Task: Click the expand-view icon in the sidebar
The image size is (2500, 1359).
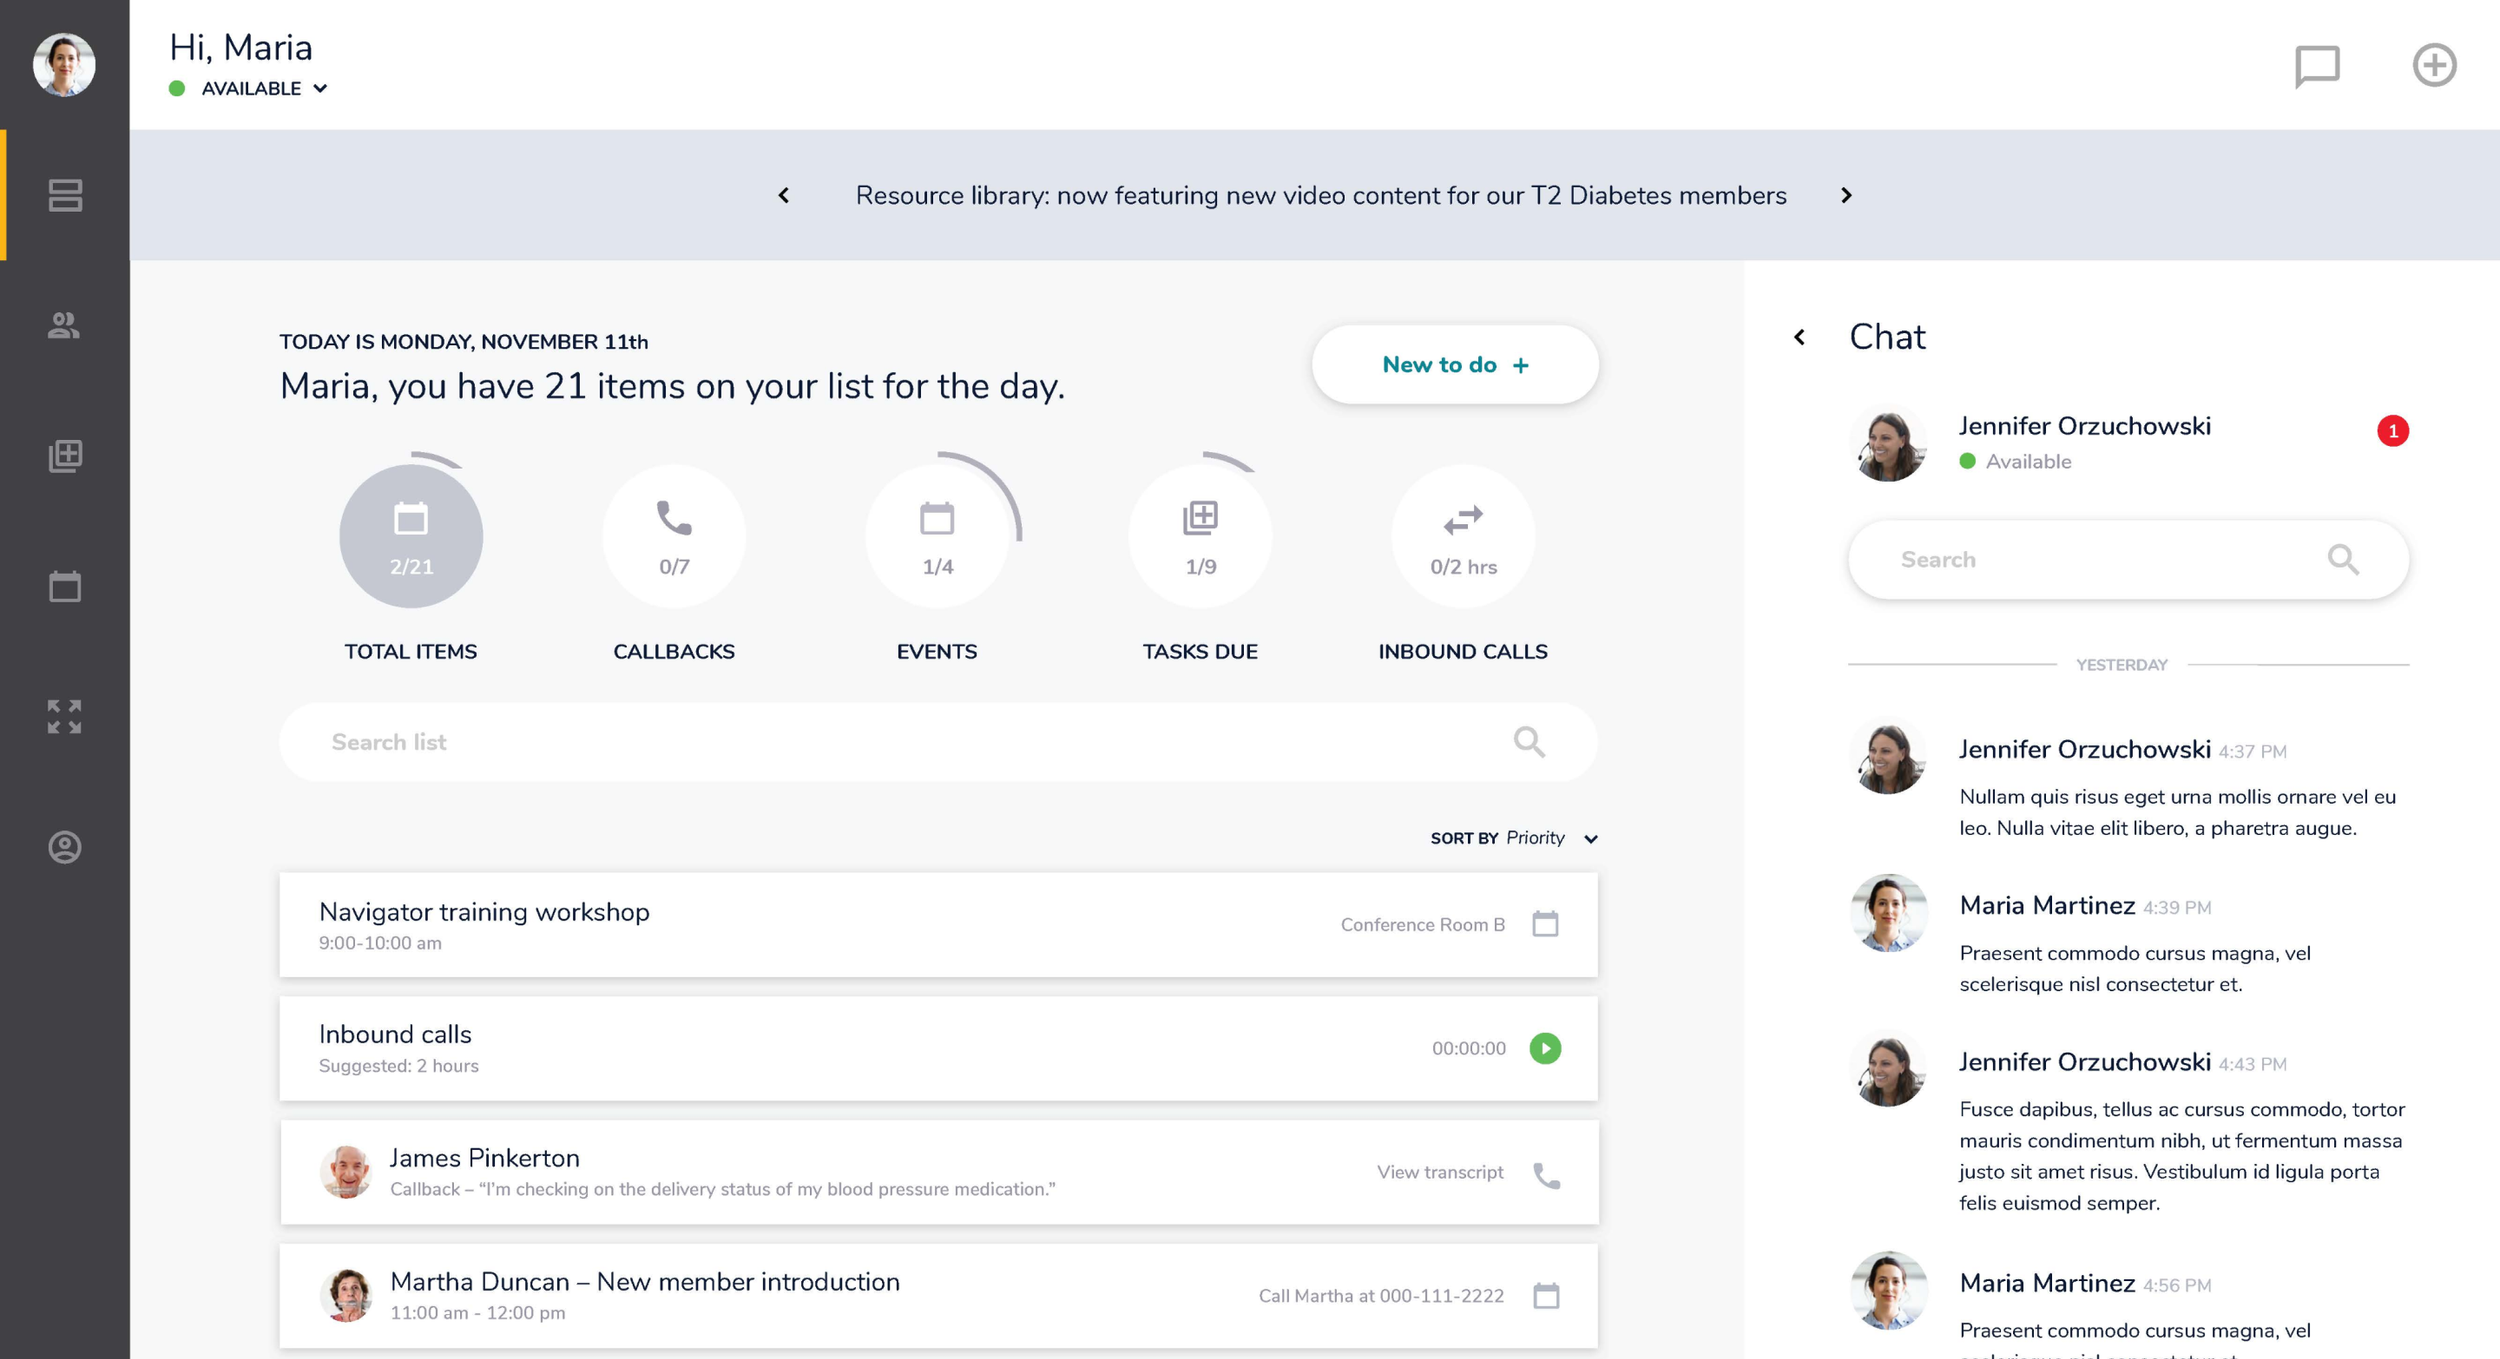Action: click(63, 716)
